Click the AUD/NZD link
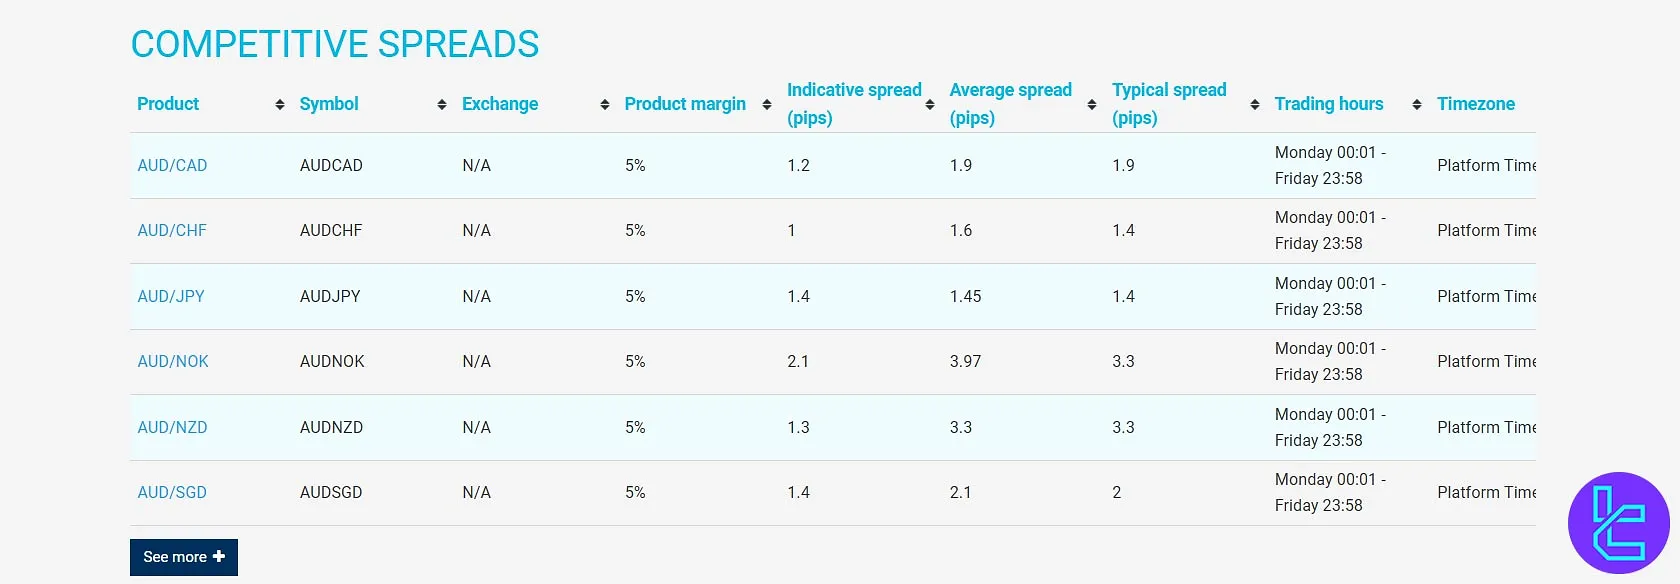Screen dimensions: 1680x584 coord(171,427)
